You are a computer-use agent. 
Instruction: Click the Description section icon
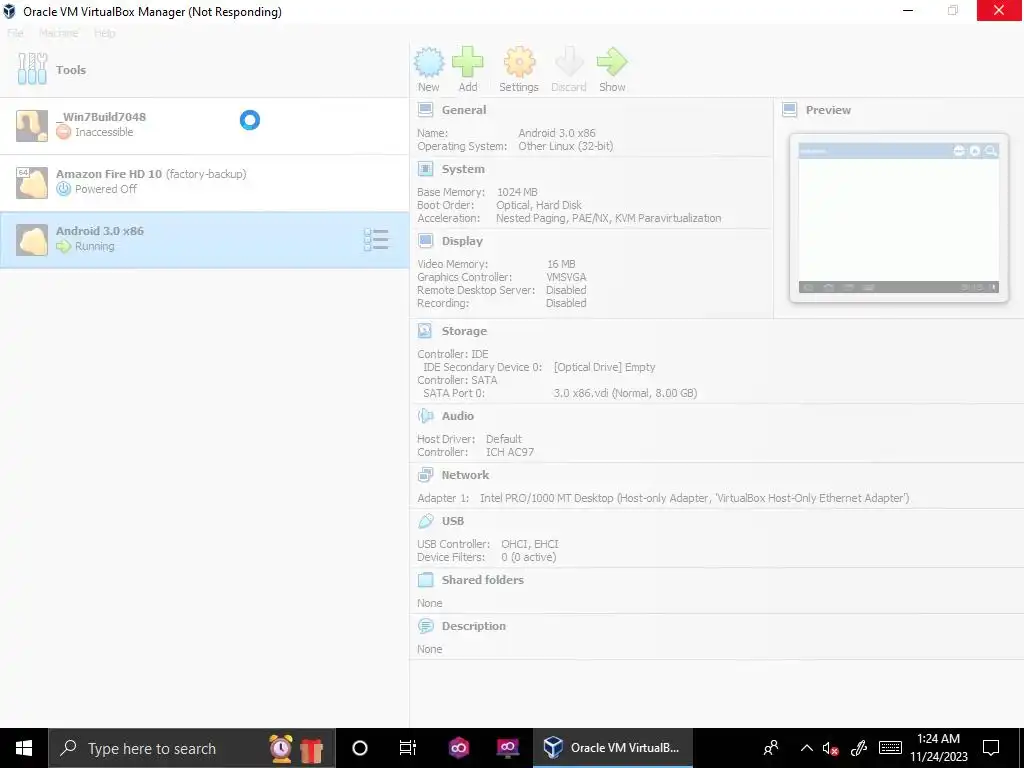pos(425,626)
